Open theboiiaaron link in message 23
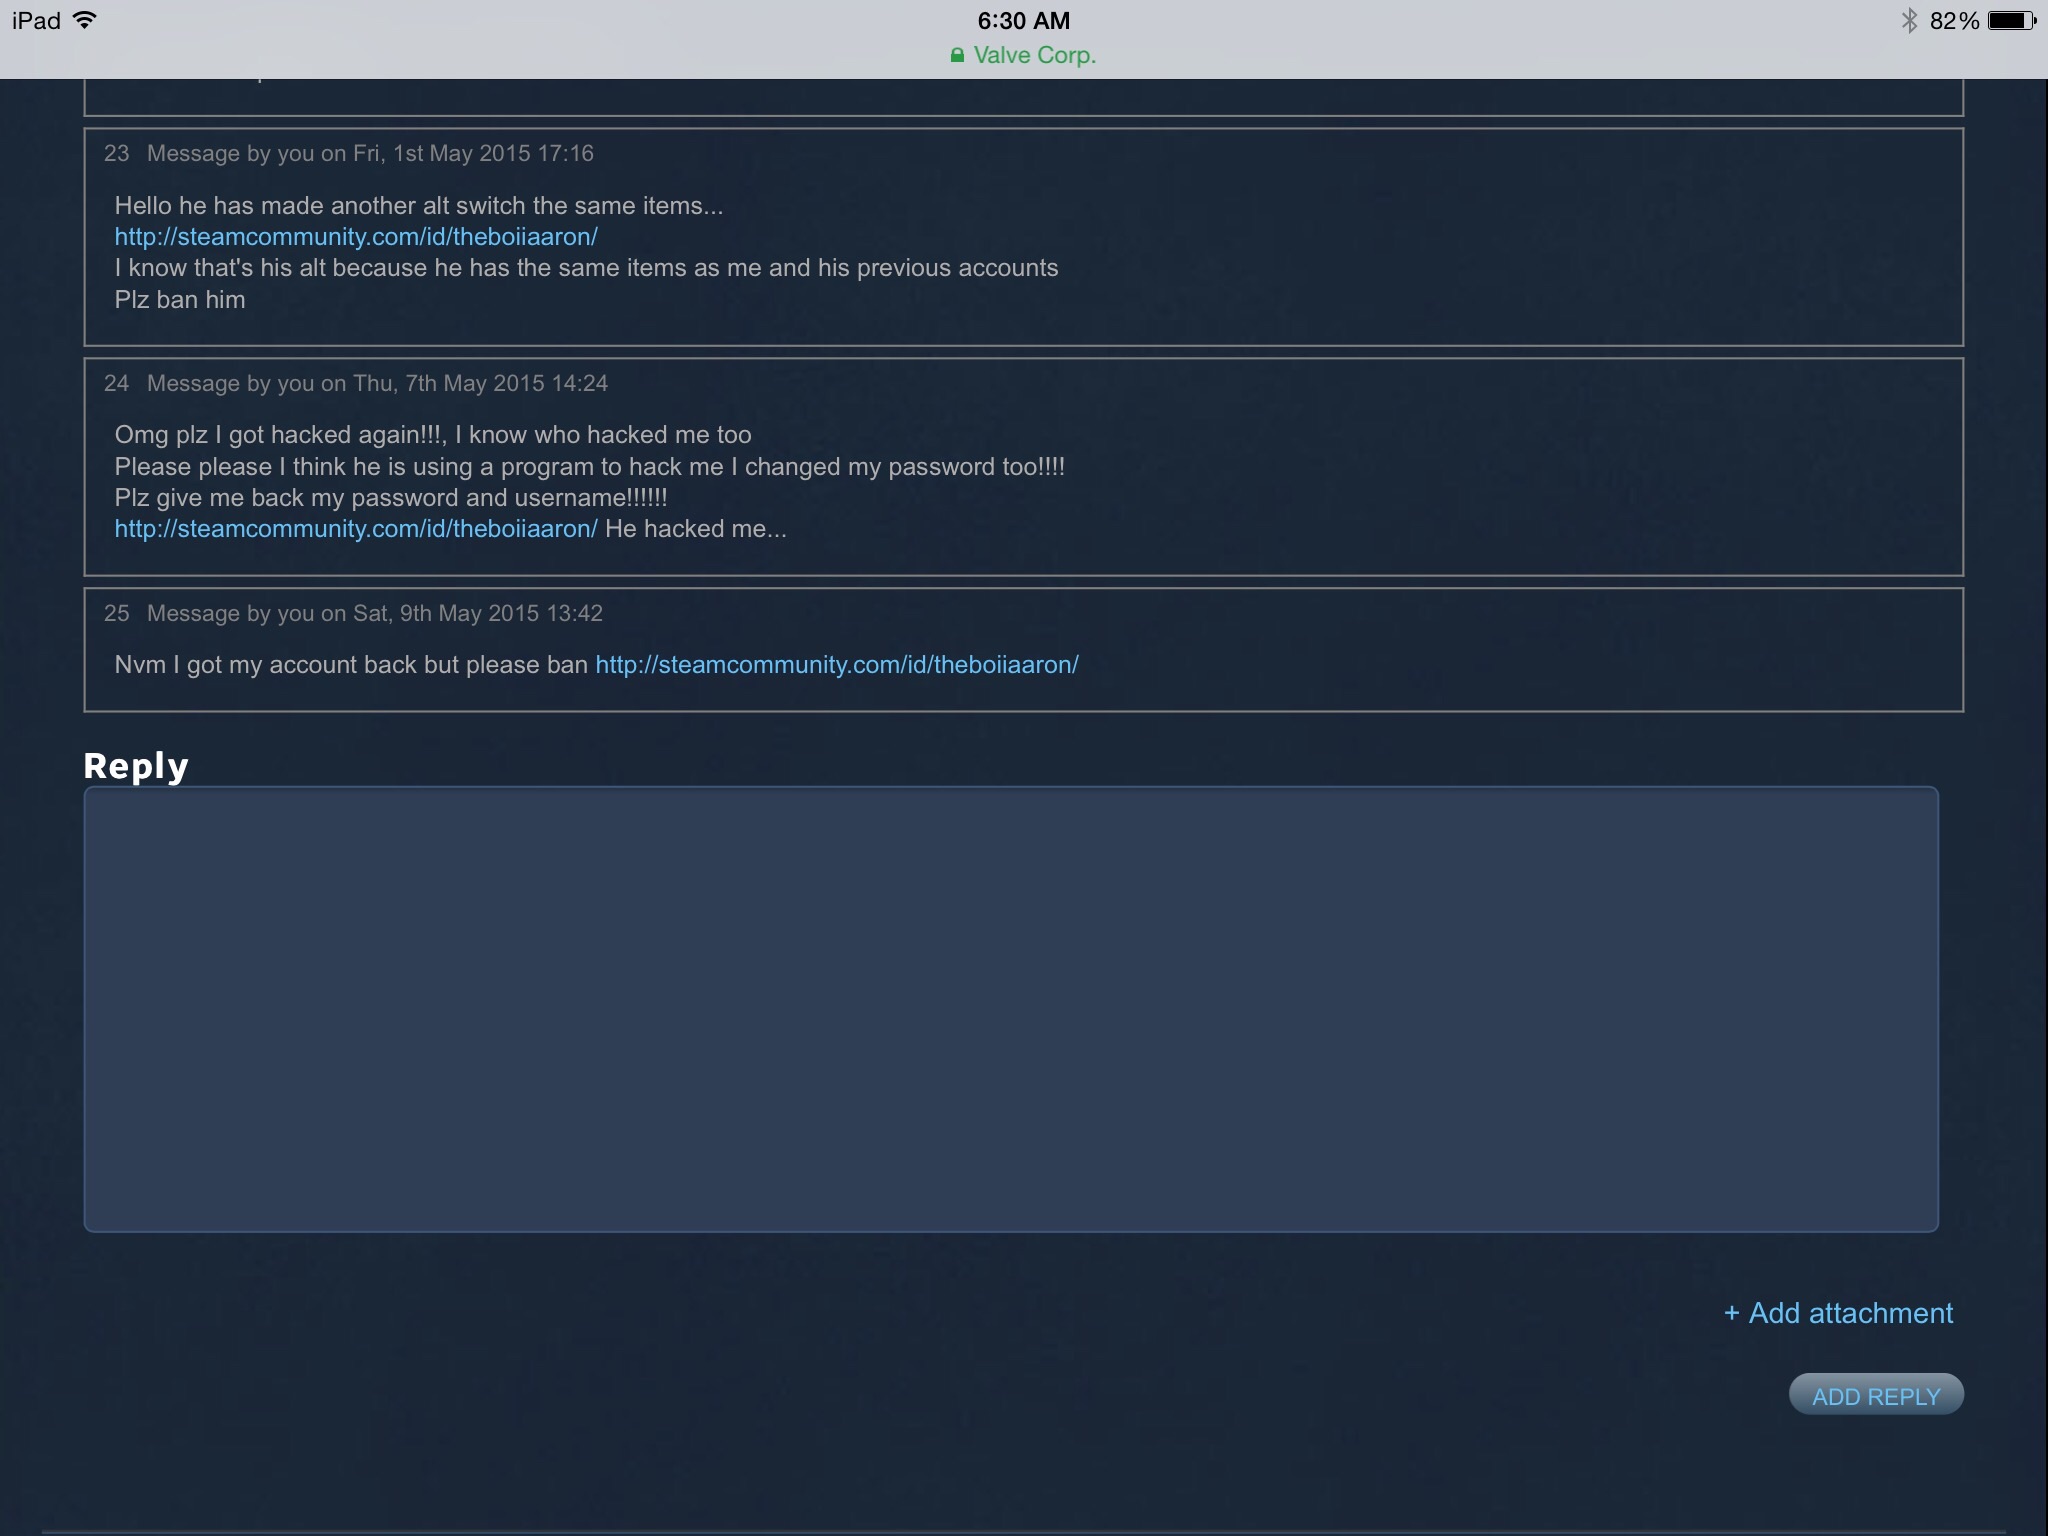2048x1536 pixels. pyautogui.click(x=356, y=237)
